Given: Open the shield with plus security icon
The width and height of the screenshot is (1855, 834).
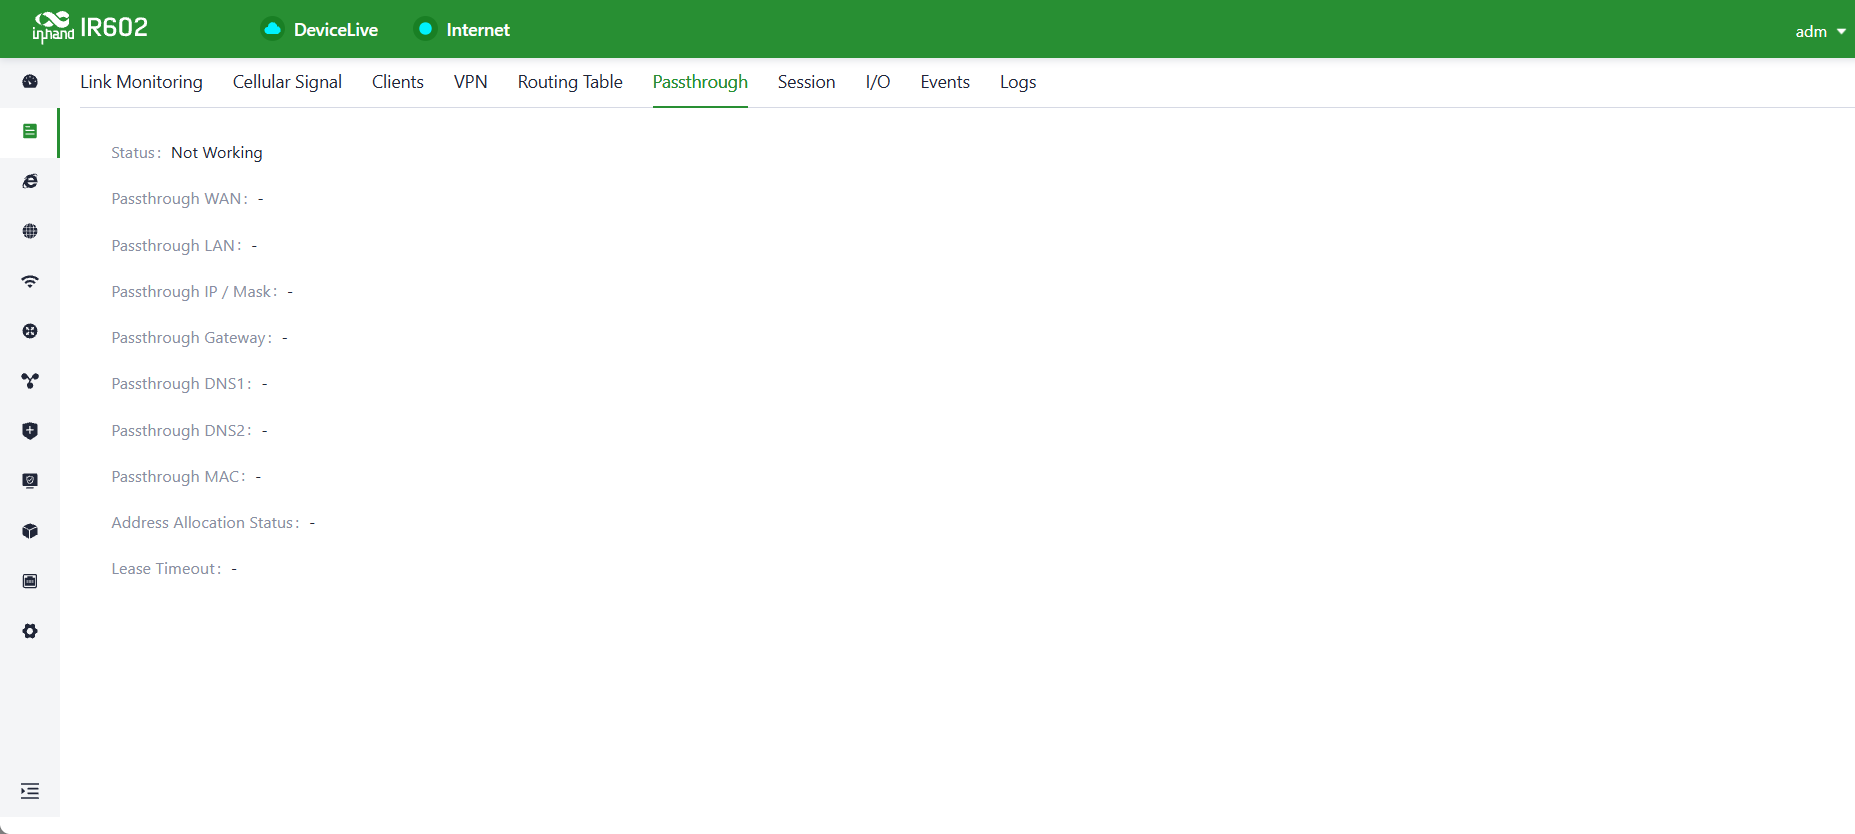Looking at the screenshot, I should click(x=30, y=431).
